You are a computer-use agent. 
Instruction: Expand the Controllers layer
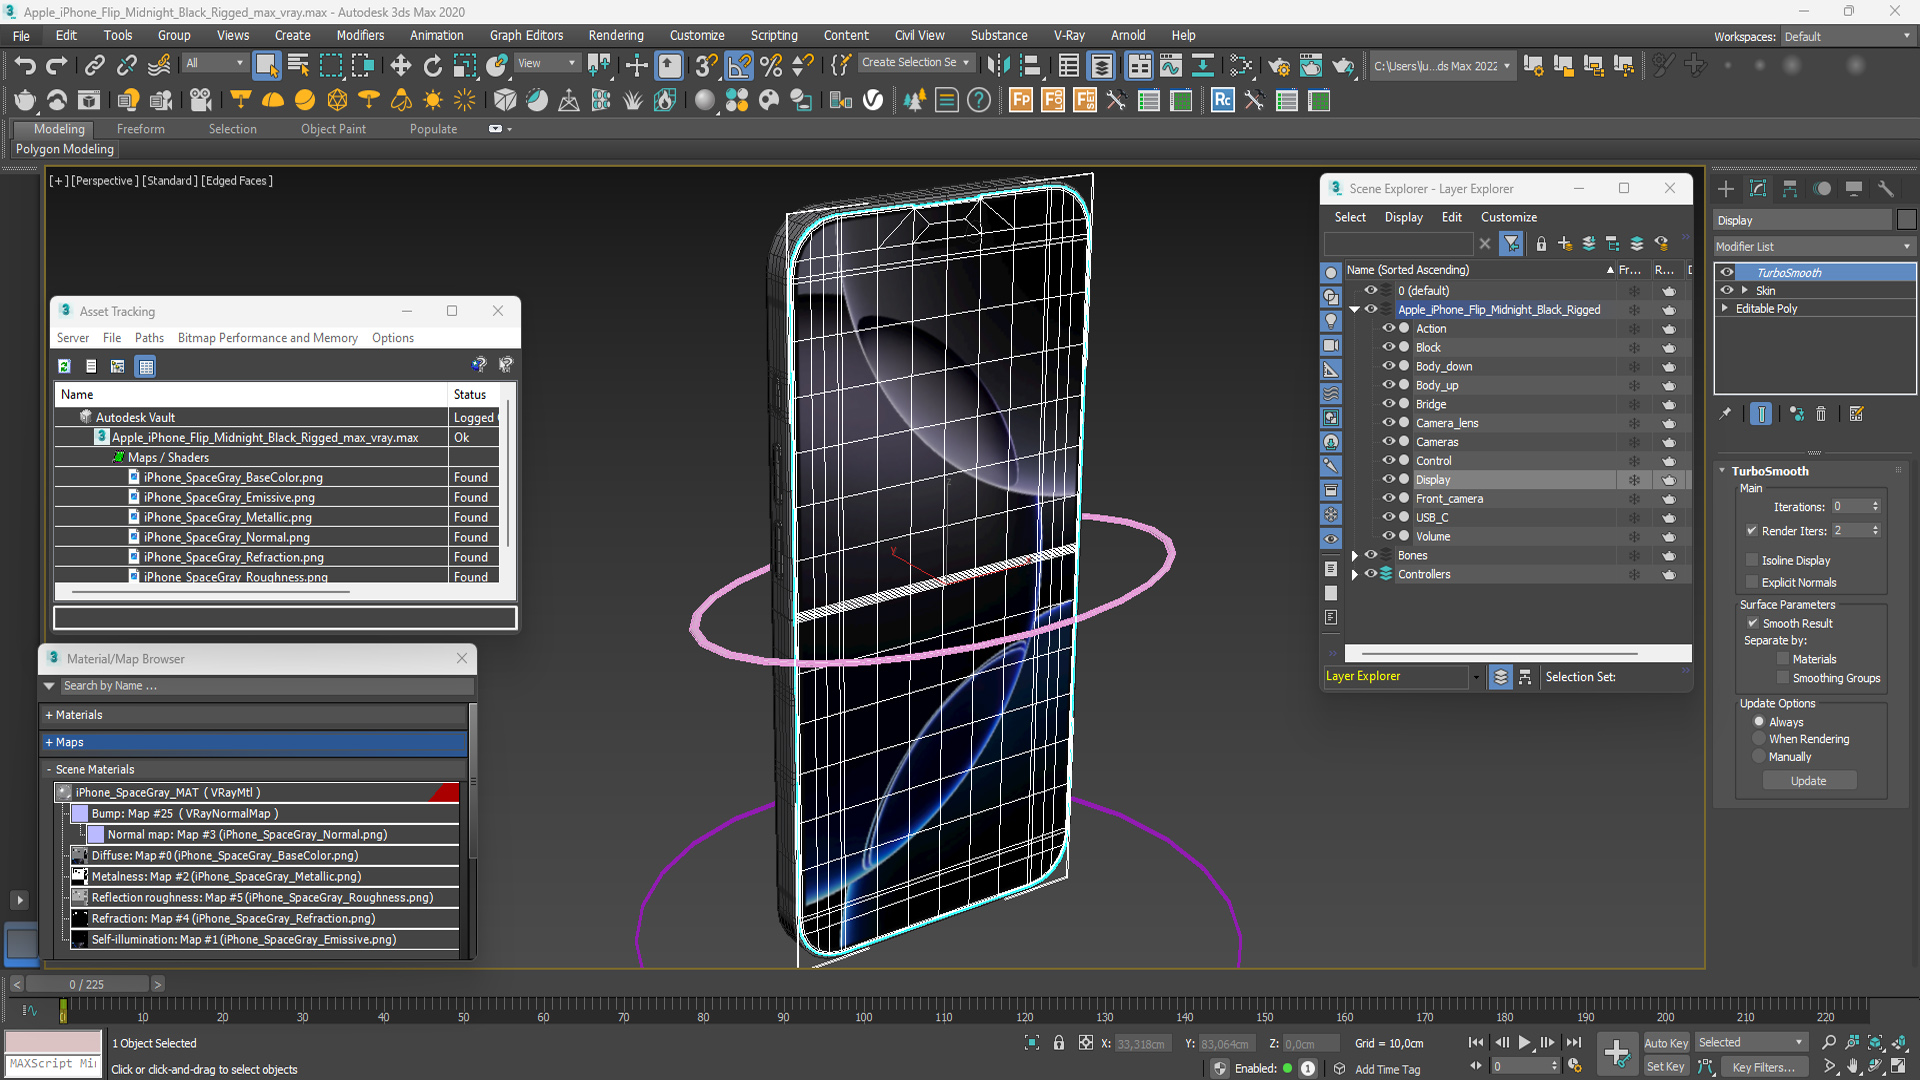(x=1355, y=575)
